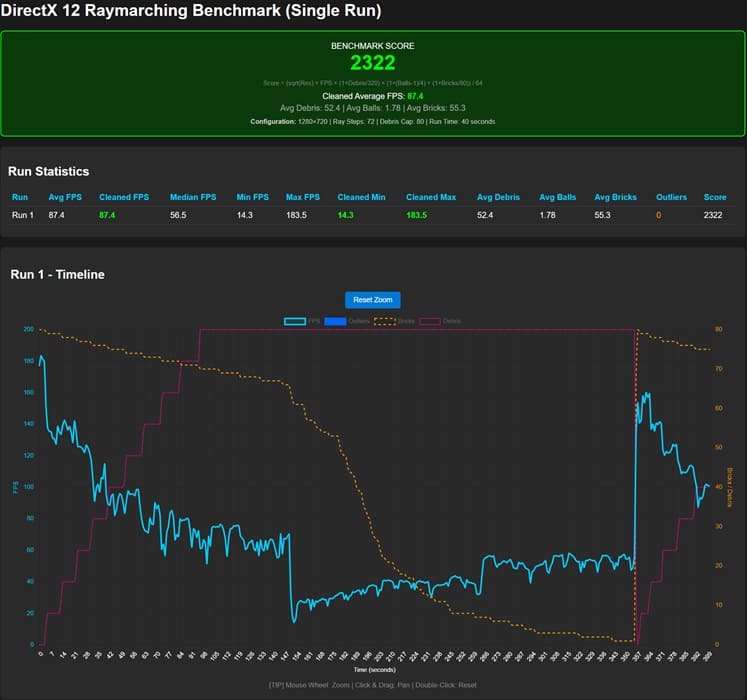Click the Score column header
The width and height of the screenshot is (747, 700).
click(x=714, y=197)
